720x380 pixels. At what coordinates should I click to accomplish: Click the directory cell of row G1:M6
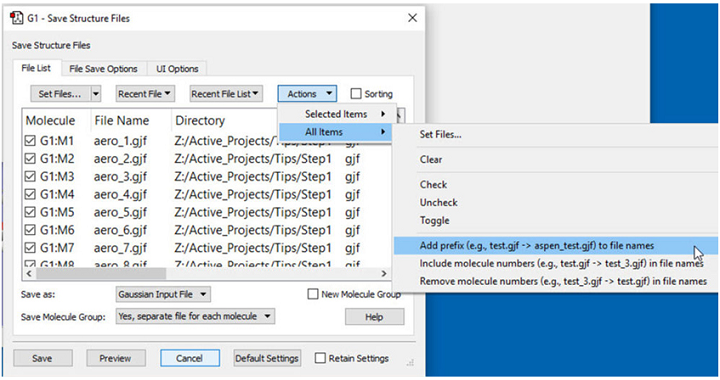coord(253,230)
